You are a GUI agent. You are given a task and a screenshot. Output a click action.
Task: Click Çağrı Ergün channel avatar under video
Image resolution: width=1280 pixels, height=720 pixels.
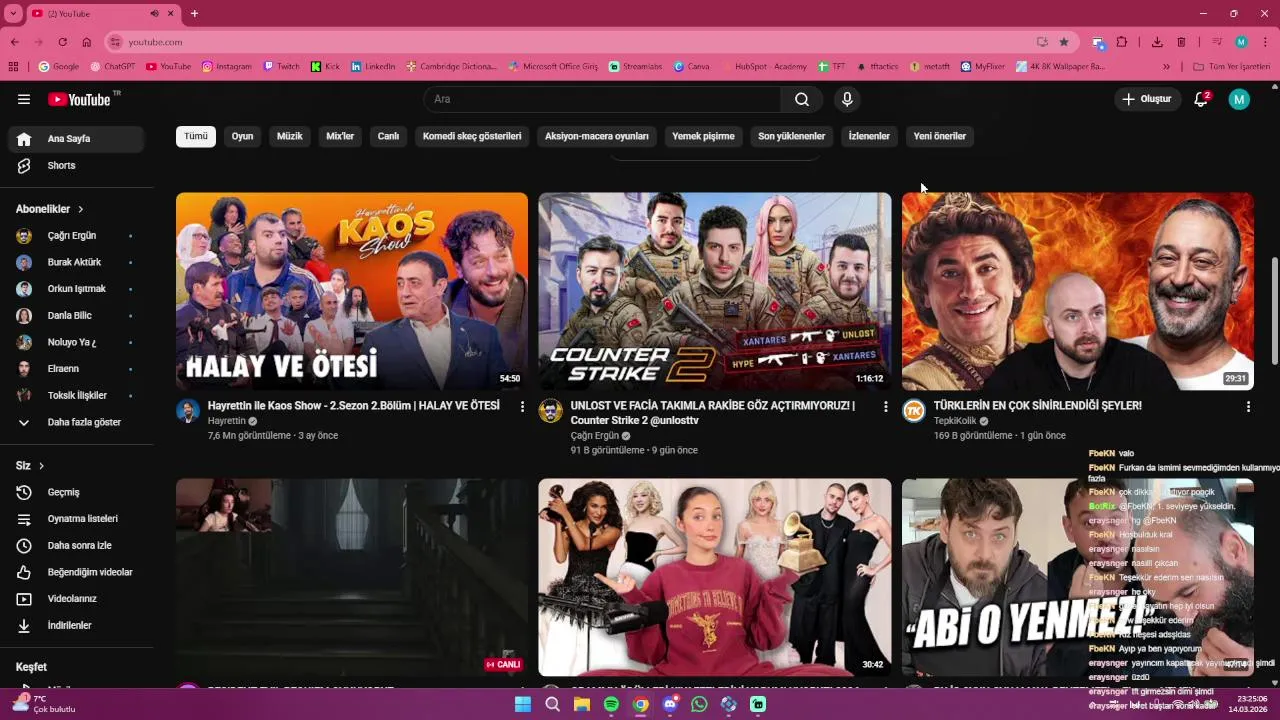[x=551, y=411]
